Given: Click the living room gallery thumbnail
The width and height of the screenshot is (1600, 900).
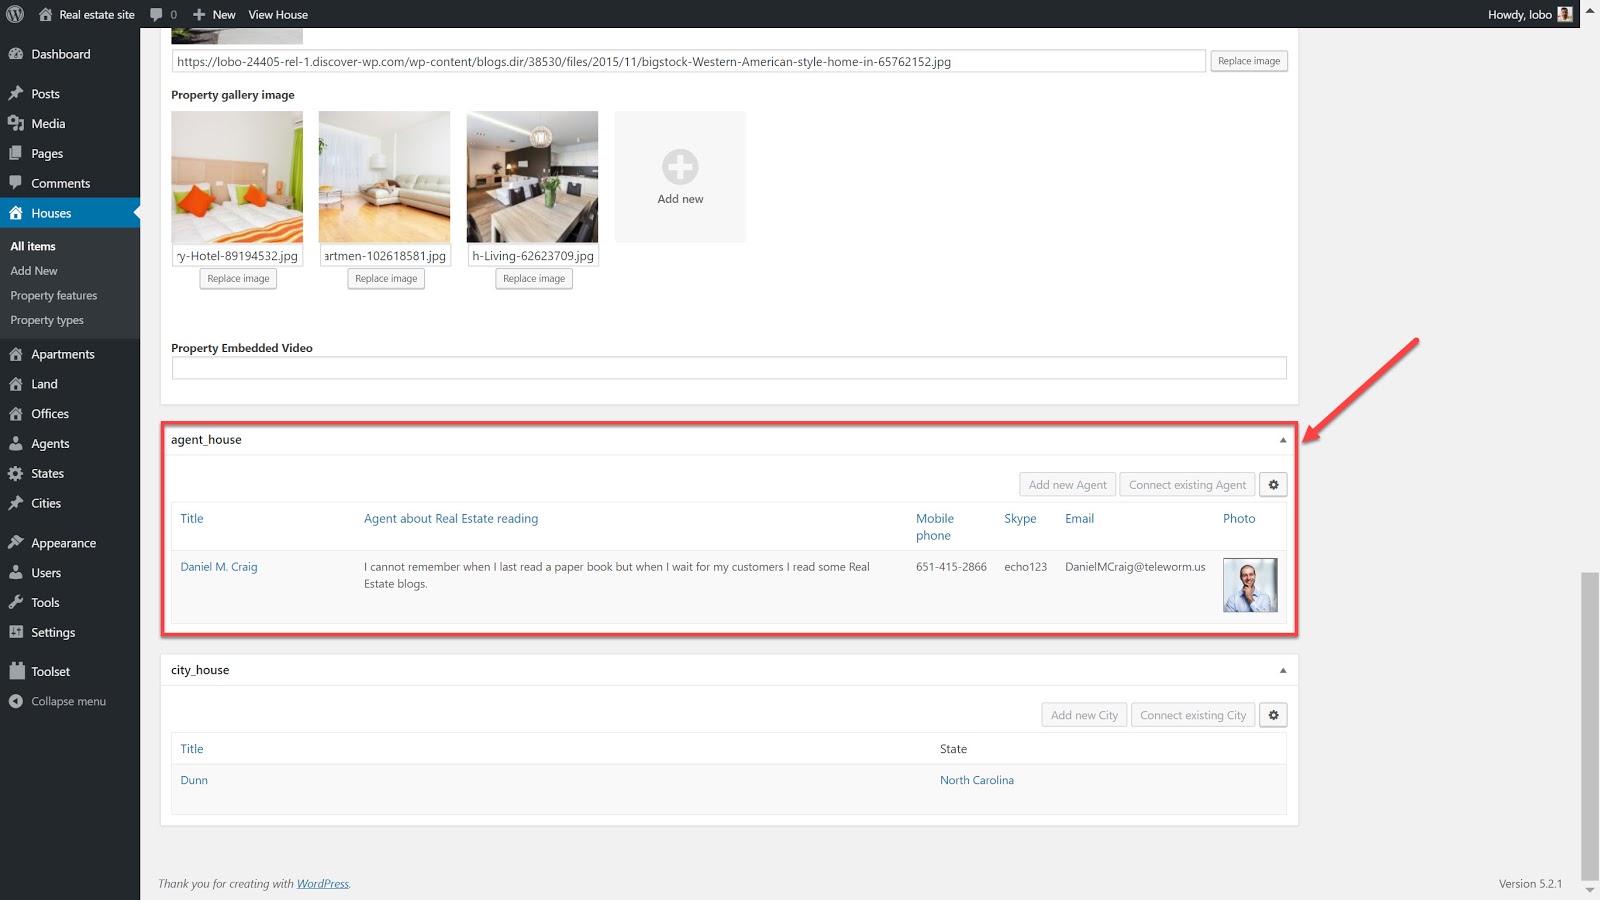Looking at the screenshot, I should coord(532,177).
